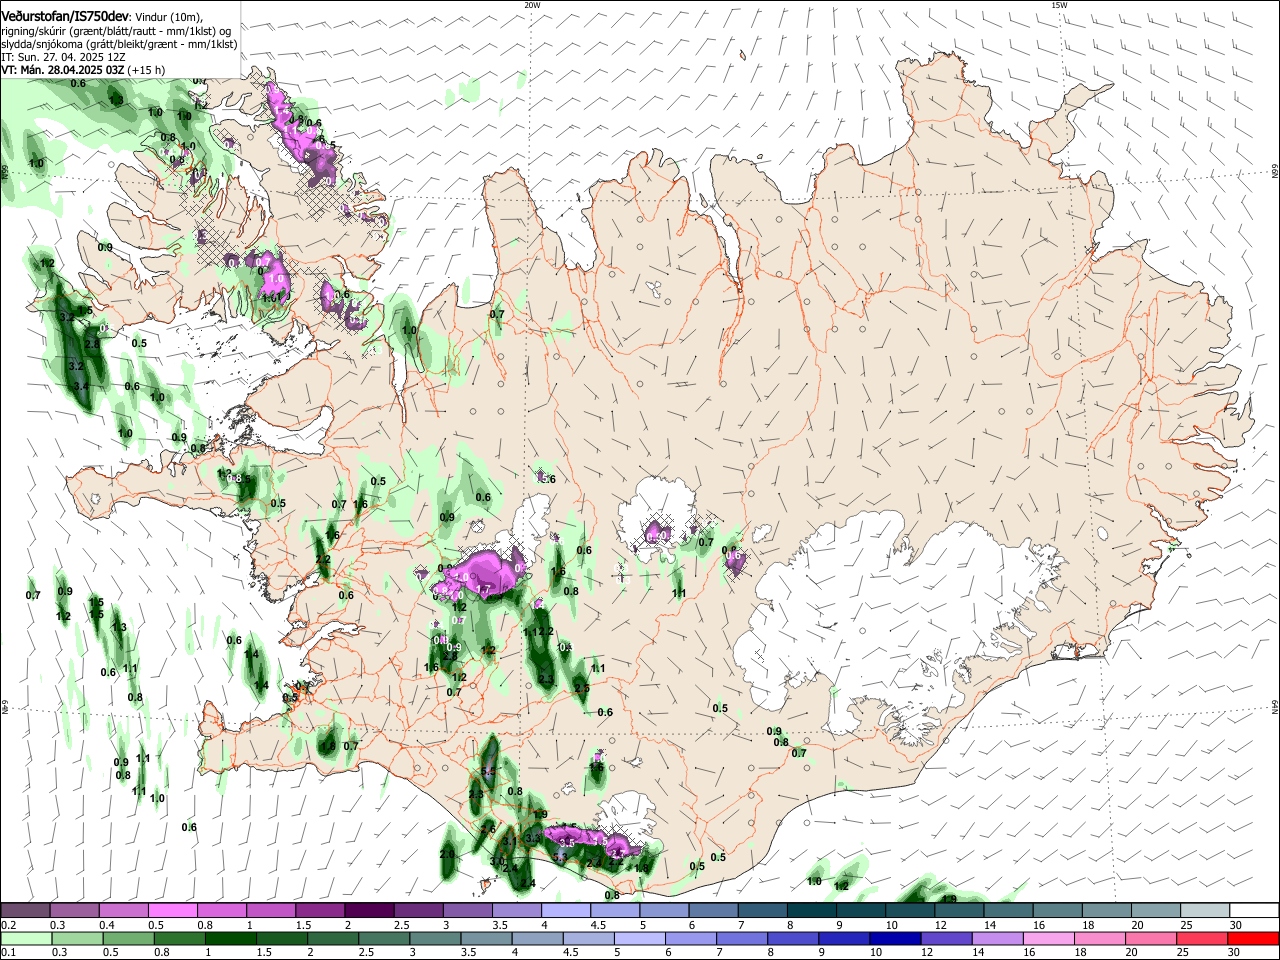Click the 4.5 label on the snow scale

[598, 925]
